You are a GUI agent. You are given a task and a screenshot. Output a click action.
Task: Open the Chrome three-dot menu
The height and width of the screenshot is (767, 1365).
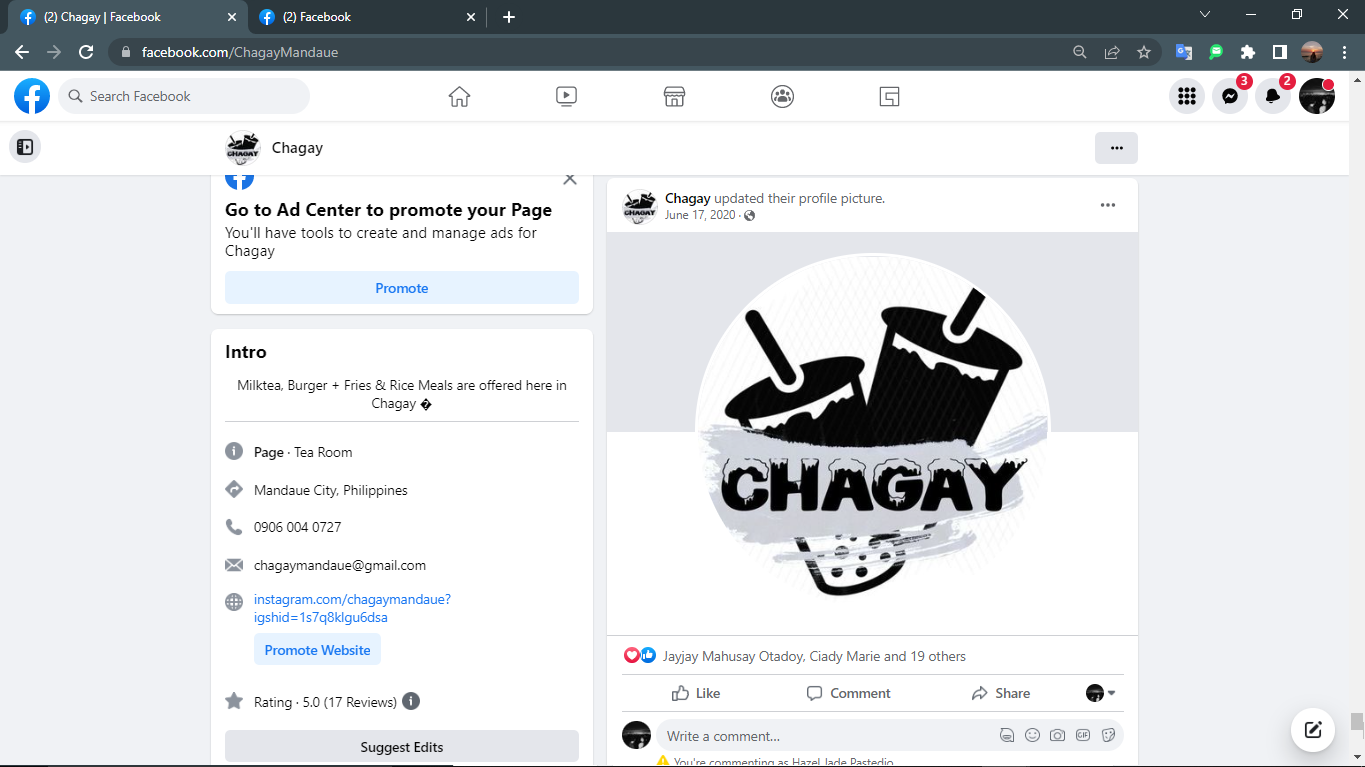click(1344, 52)
